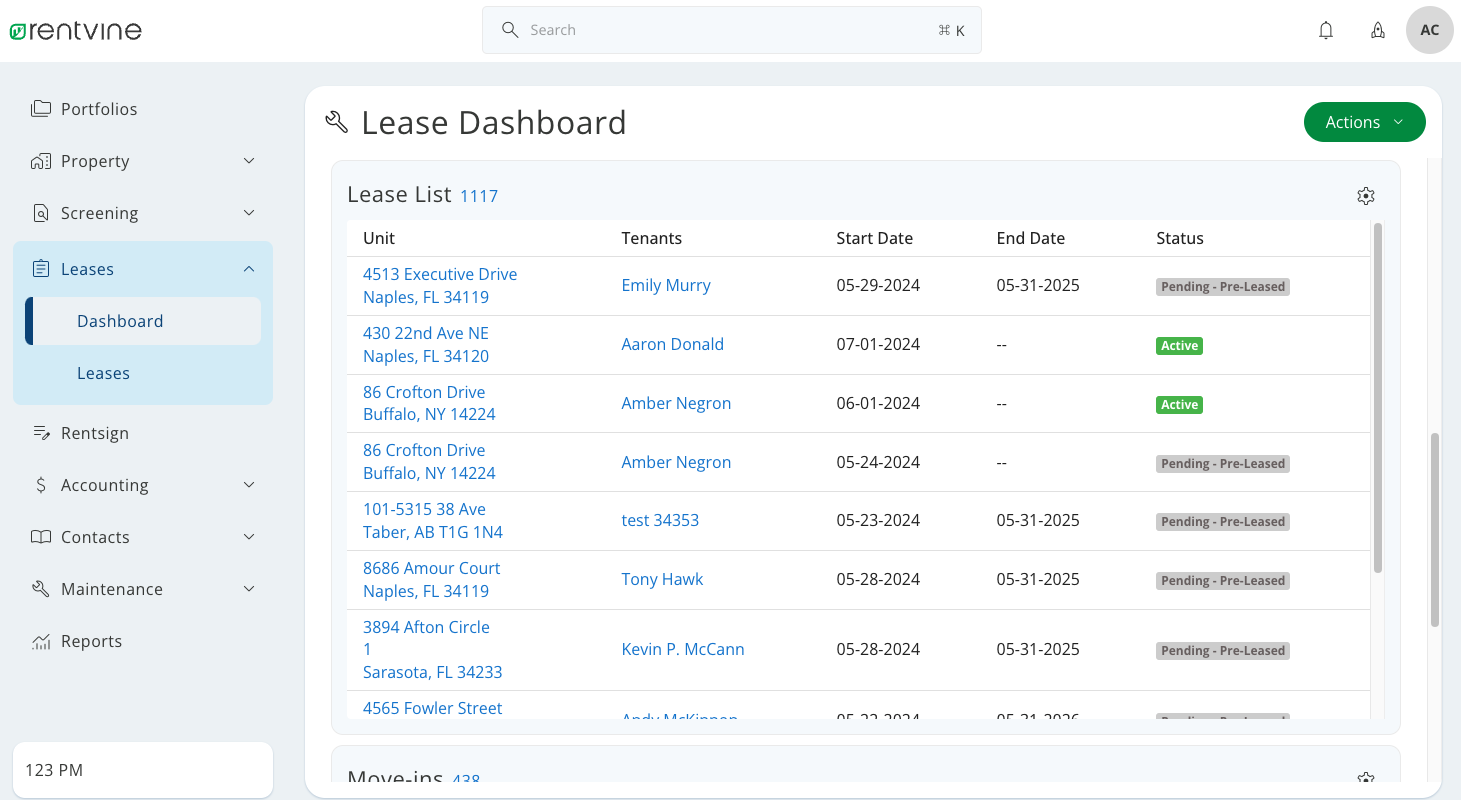The image size is (1461, 800).
Task: Open the alerts megaphone icon
Action: (x=1378, y=30)
